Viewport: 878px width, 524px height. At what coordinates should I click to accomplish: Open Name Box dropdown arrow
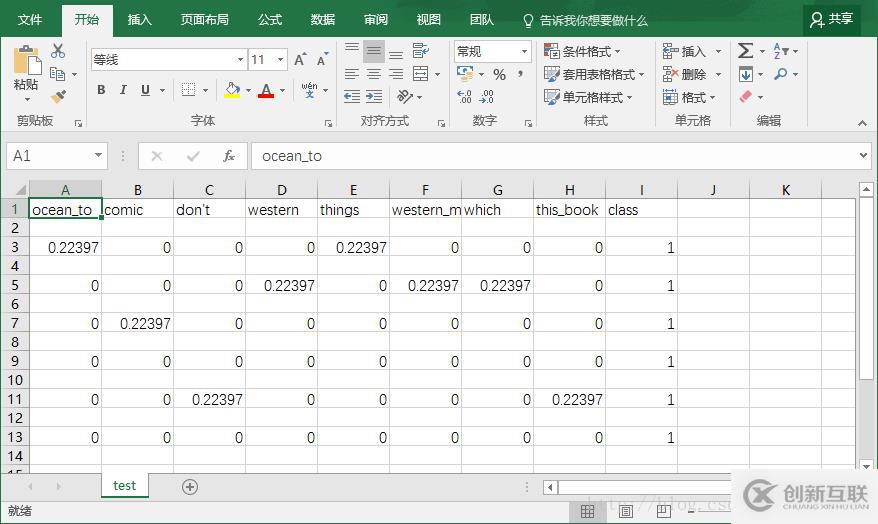98,155
